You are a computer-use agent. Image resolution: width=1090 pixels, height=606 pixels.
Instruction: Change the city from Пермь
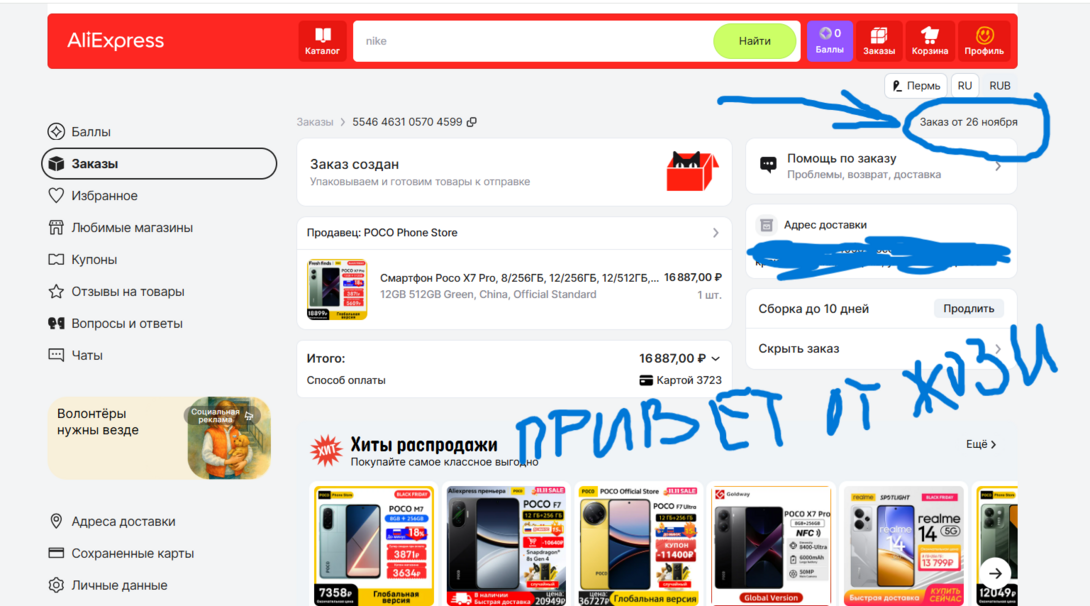[915, 86]
